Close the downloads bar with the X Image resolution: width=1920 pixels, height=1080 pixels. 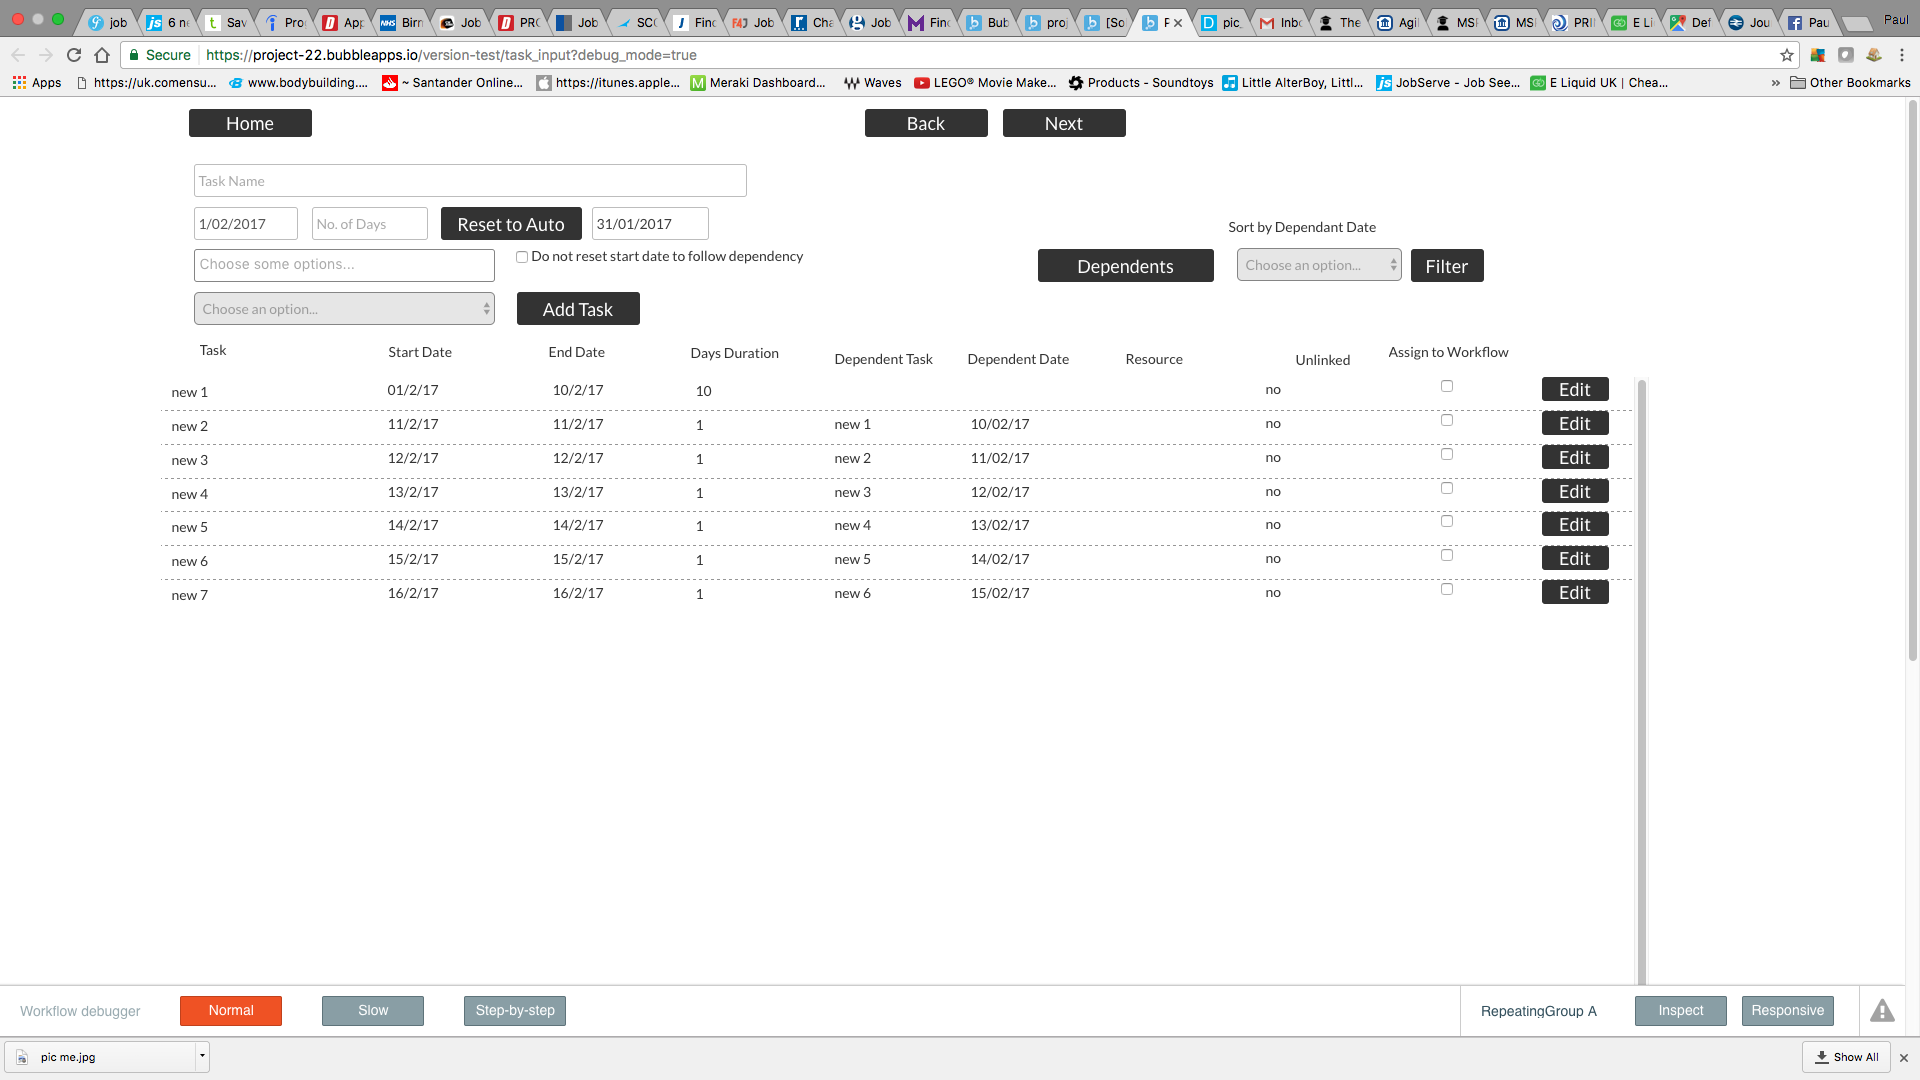(x=1904, y=1057)
